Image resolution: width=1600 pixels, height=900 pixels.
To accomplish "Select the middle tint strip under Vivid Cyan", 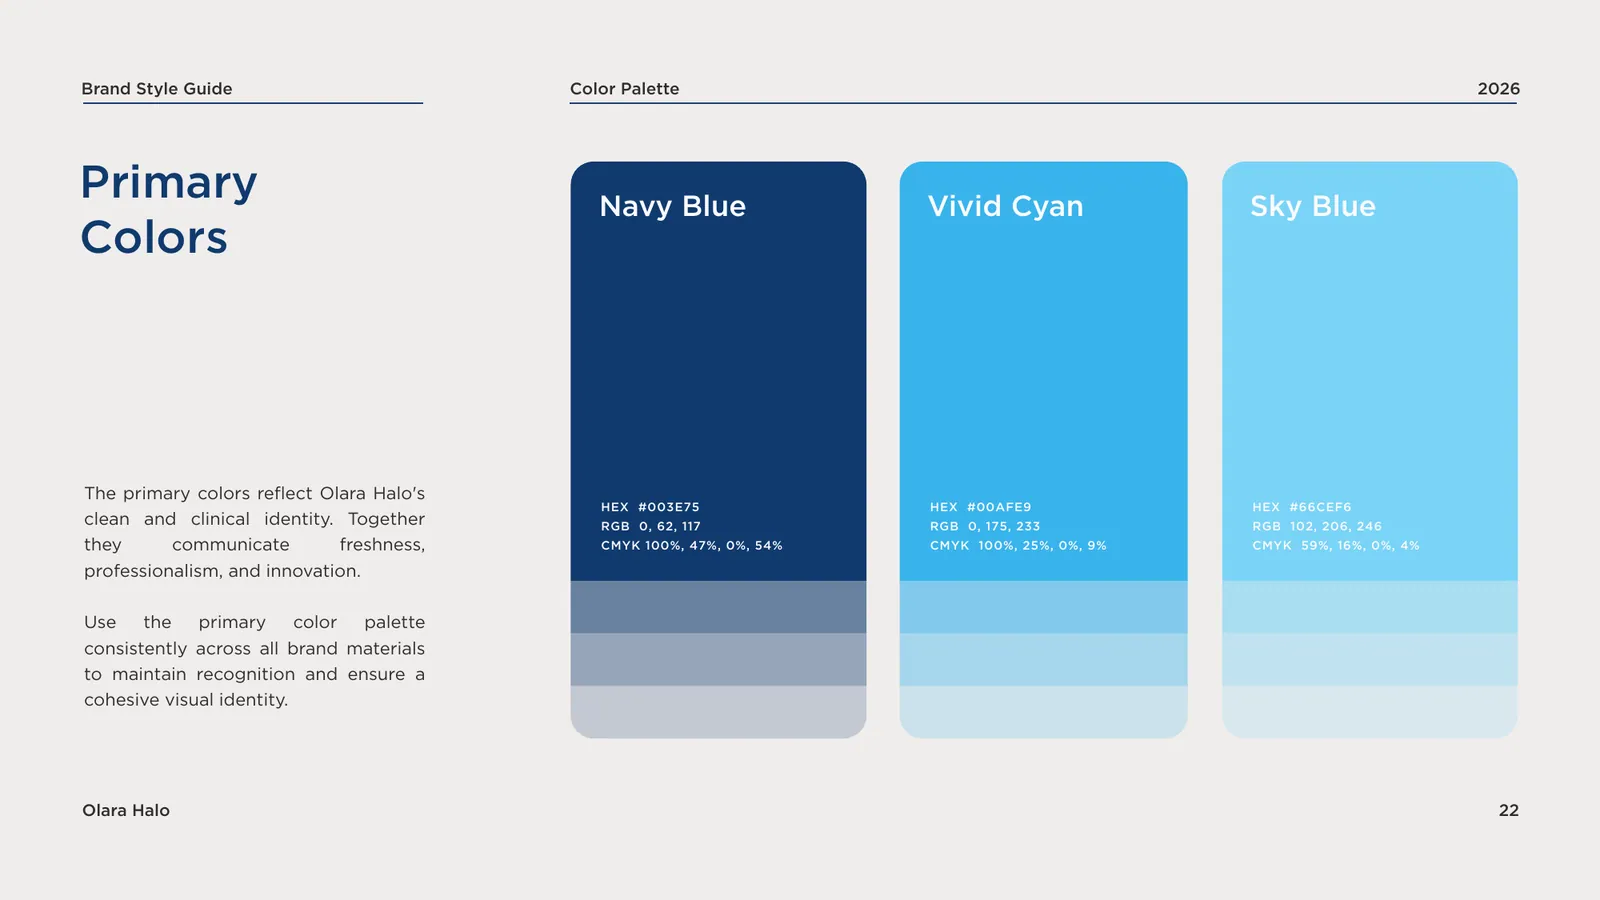I will coord(1043,659).
